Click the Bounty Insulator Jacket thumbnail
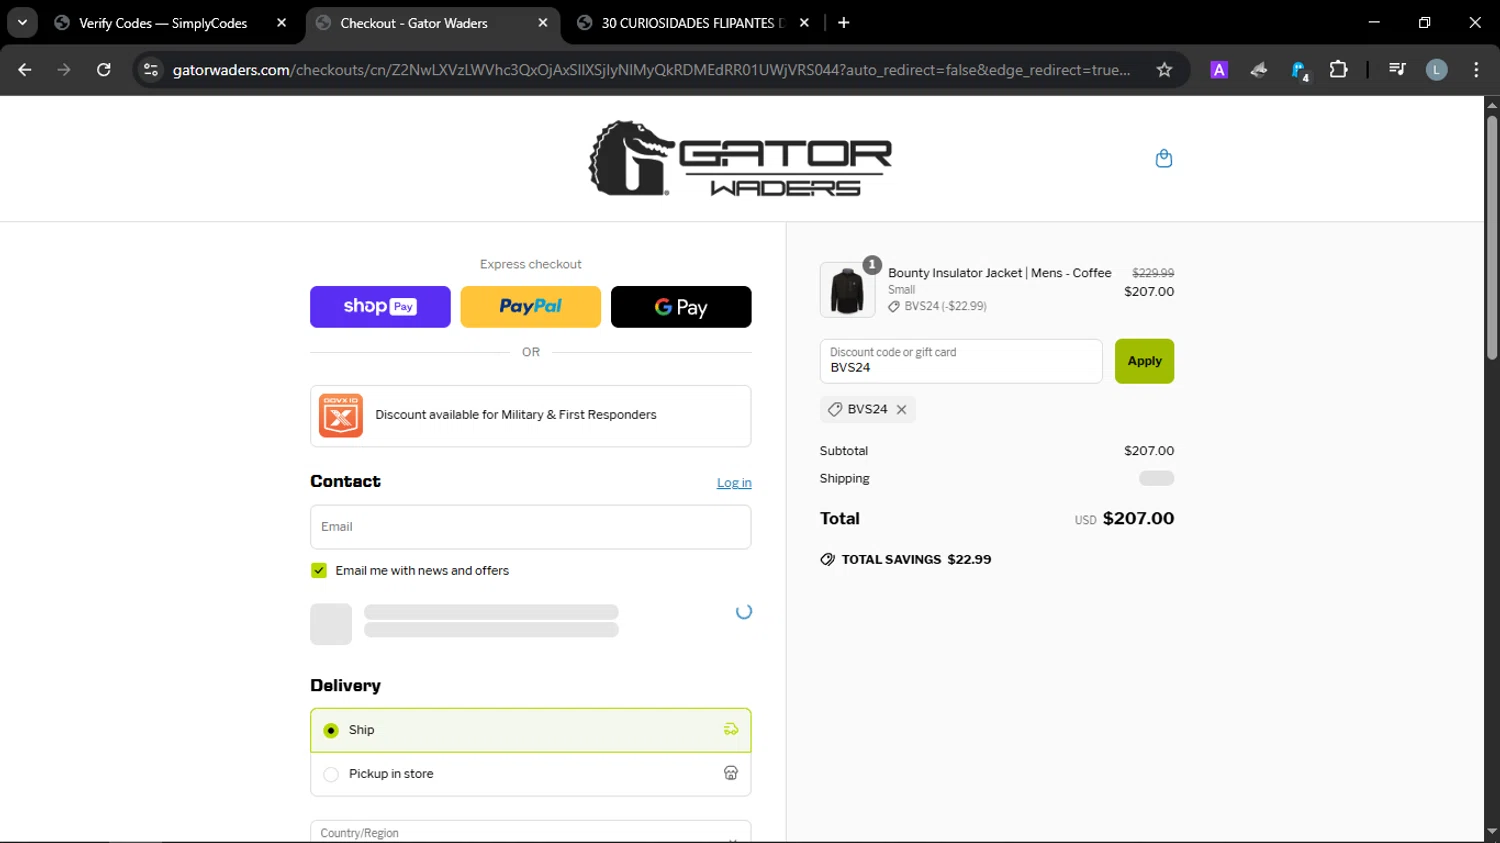1500x843 pixels. click(x=847, y=290)
